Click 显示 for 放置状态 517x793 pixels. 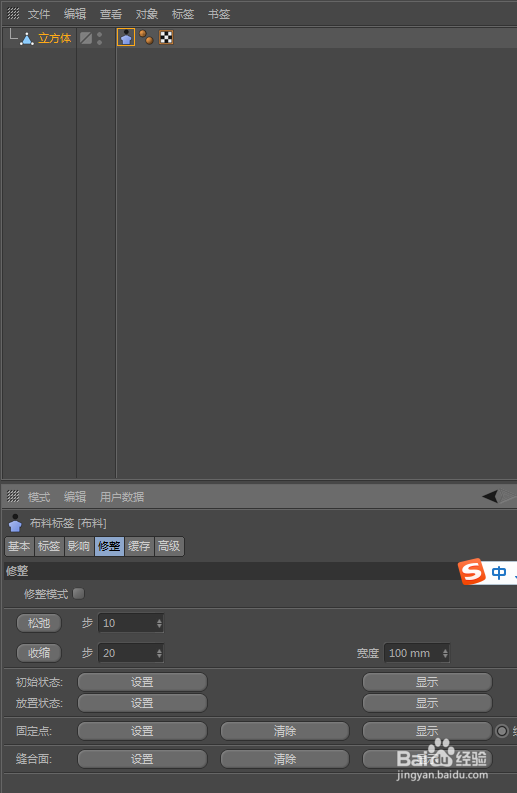click(427, 703)
